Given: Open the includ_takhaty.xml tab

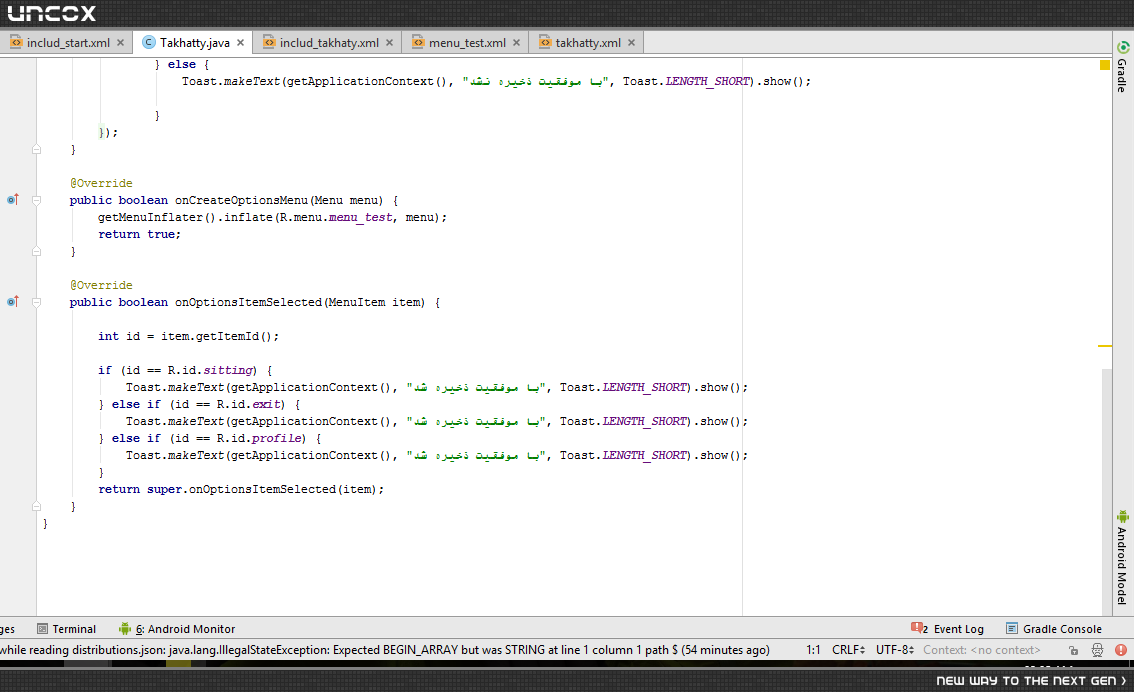Looking at the screenshot, I should coord(329,43).
